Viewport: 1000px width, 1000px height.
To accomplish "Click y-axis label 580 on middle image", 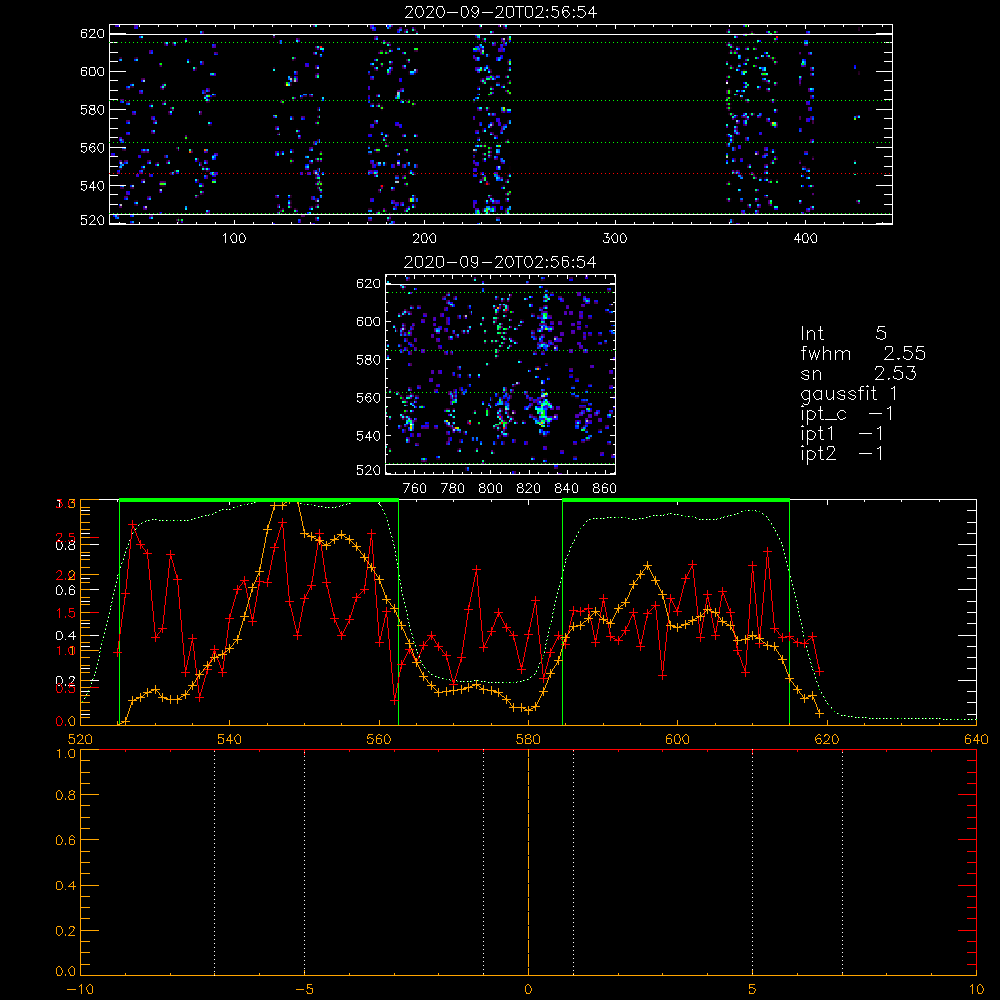I will [368, 360].
